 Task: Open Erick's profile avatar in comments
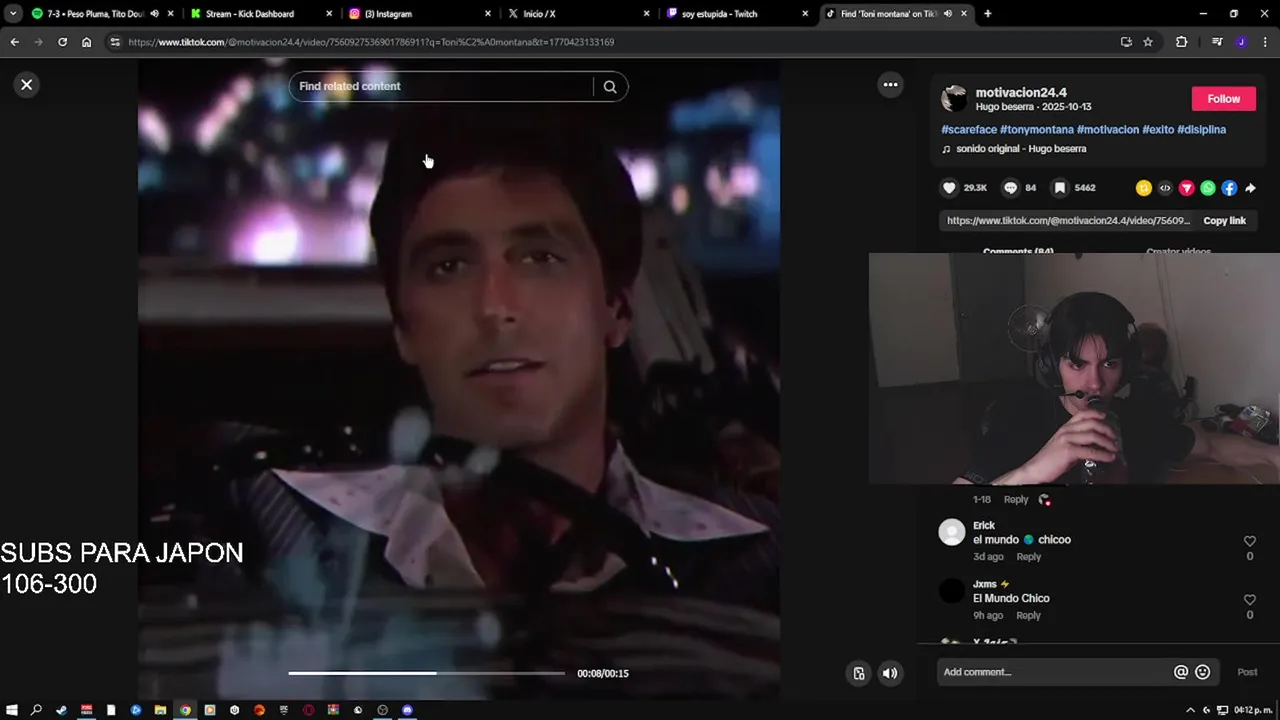(951, 532)
